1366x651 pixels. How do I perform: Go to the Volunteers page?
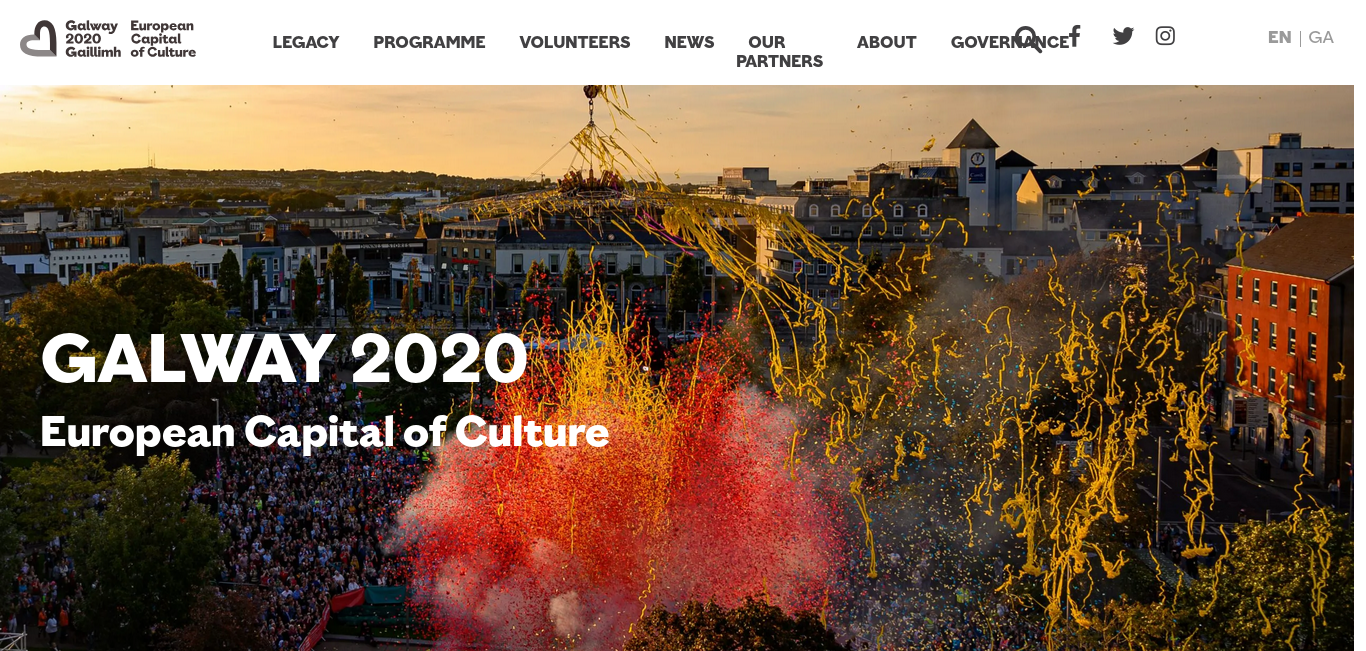point(575,42)
